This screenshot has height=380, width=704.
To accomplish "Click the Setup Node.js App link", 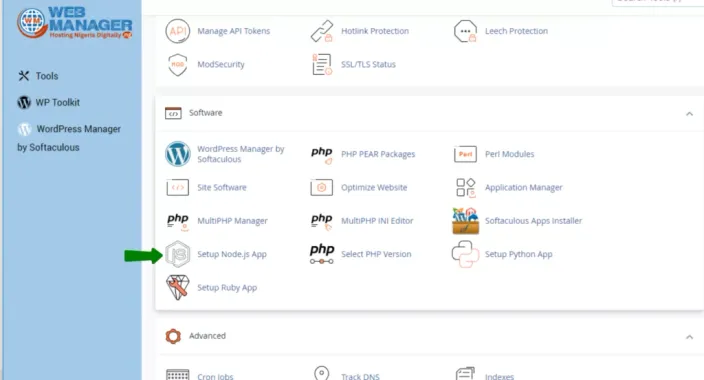I will (x=232, y=254).
